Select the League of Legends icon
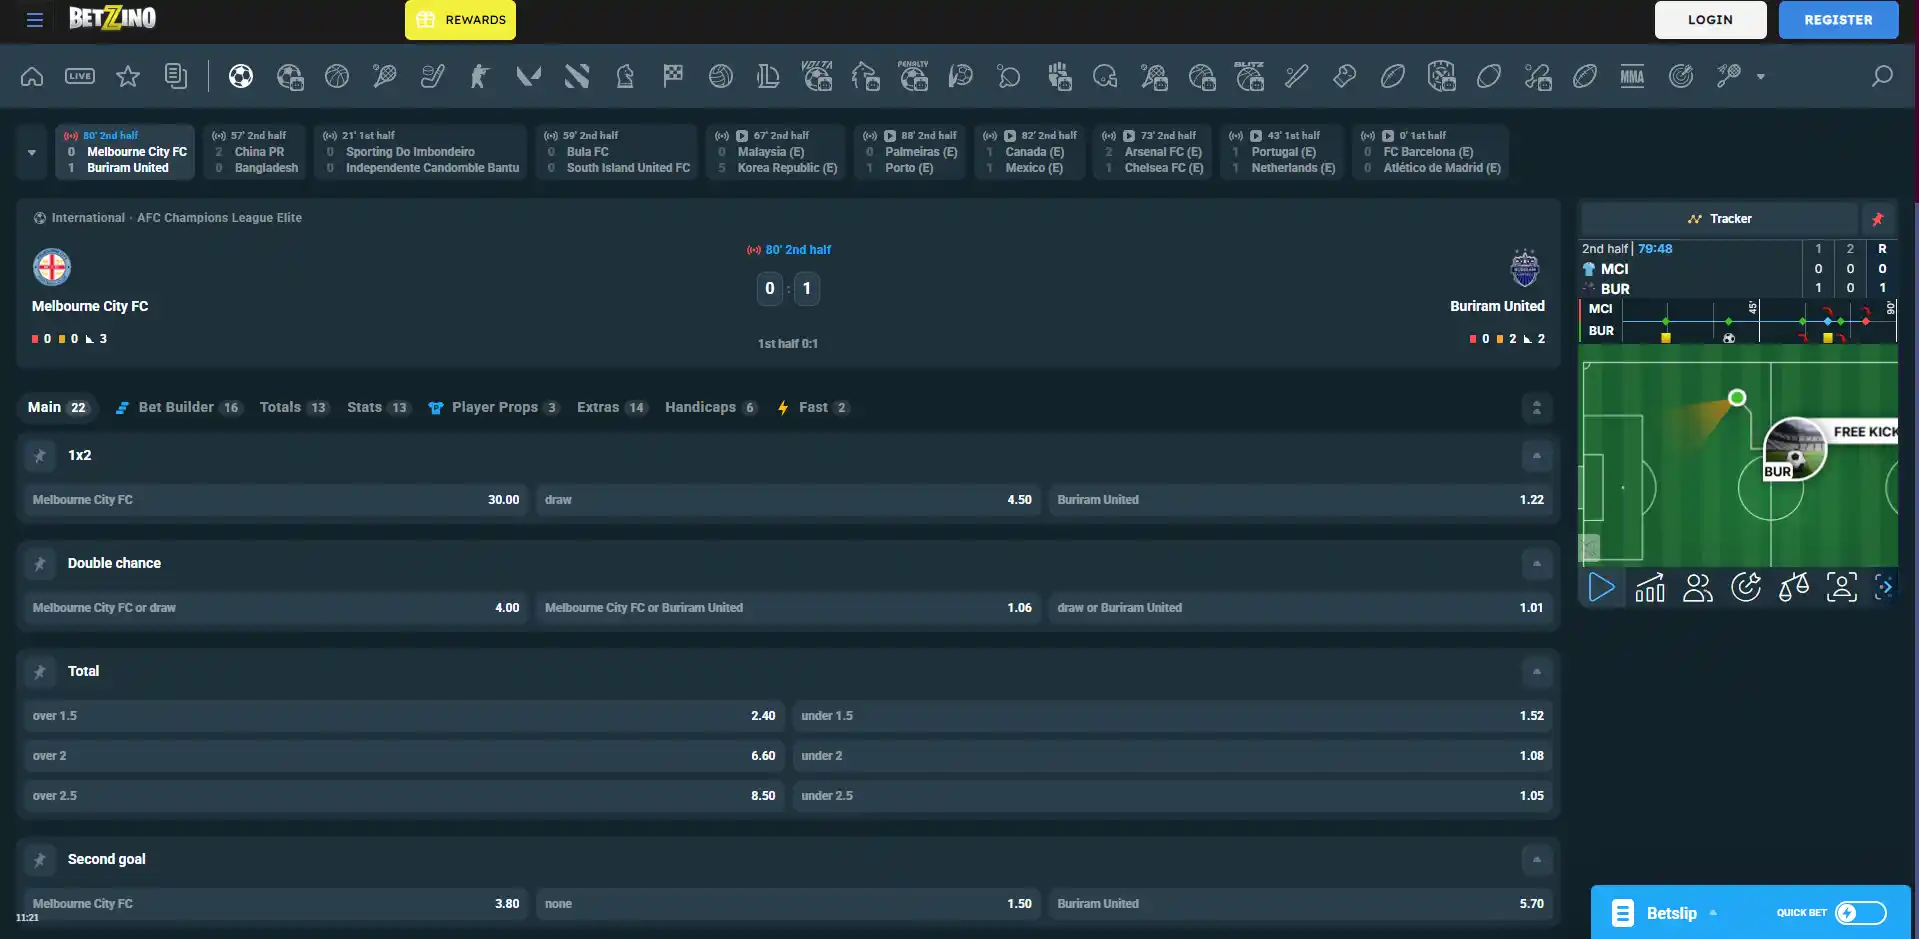The width and height of the screenshot is (1919, 939). click(769, 76)
